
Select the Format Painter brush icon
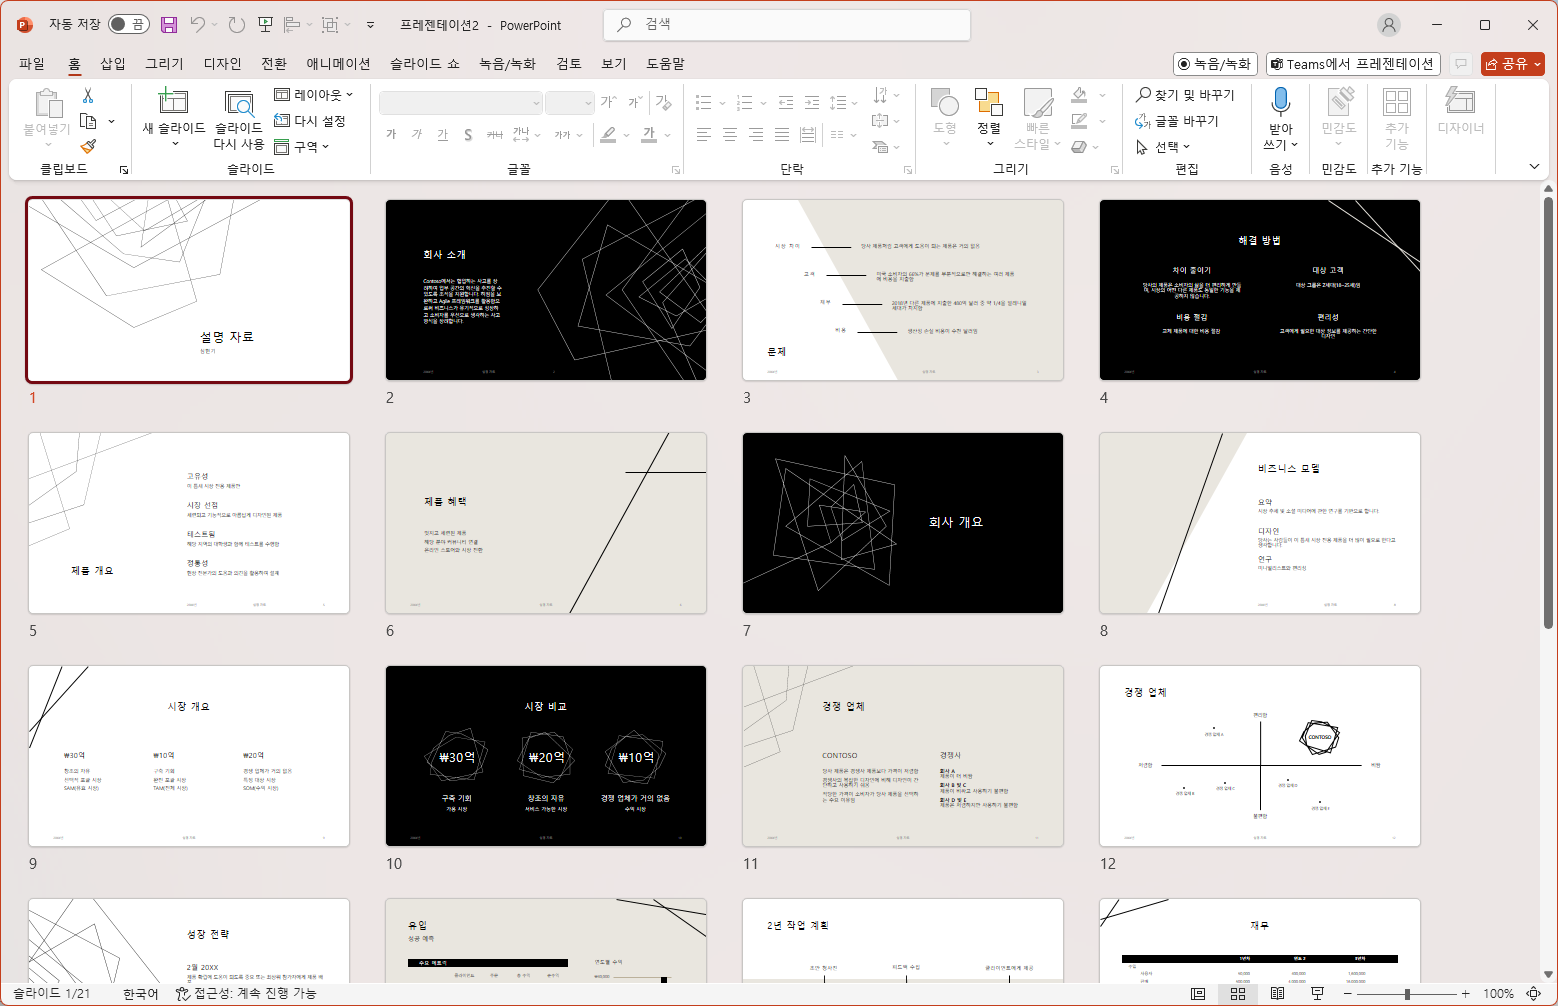point(88,146)
